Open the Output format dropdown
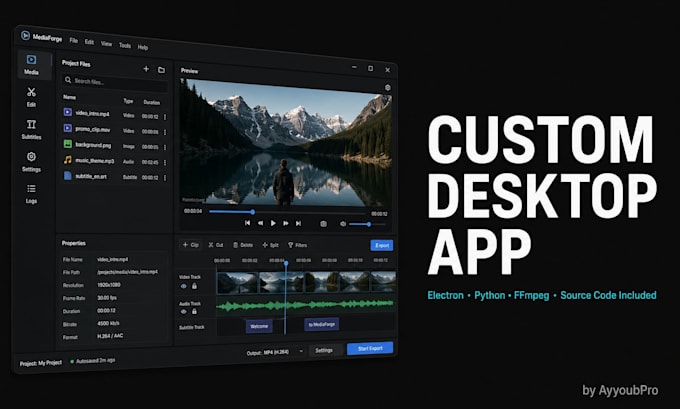Viewport: 680px width, 409px height. click(x=275, y=352)
